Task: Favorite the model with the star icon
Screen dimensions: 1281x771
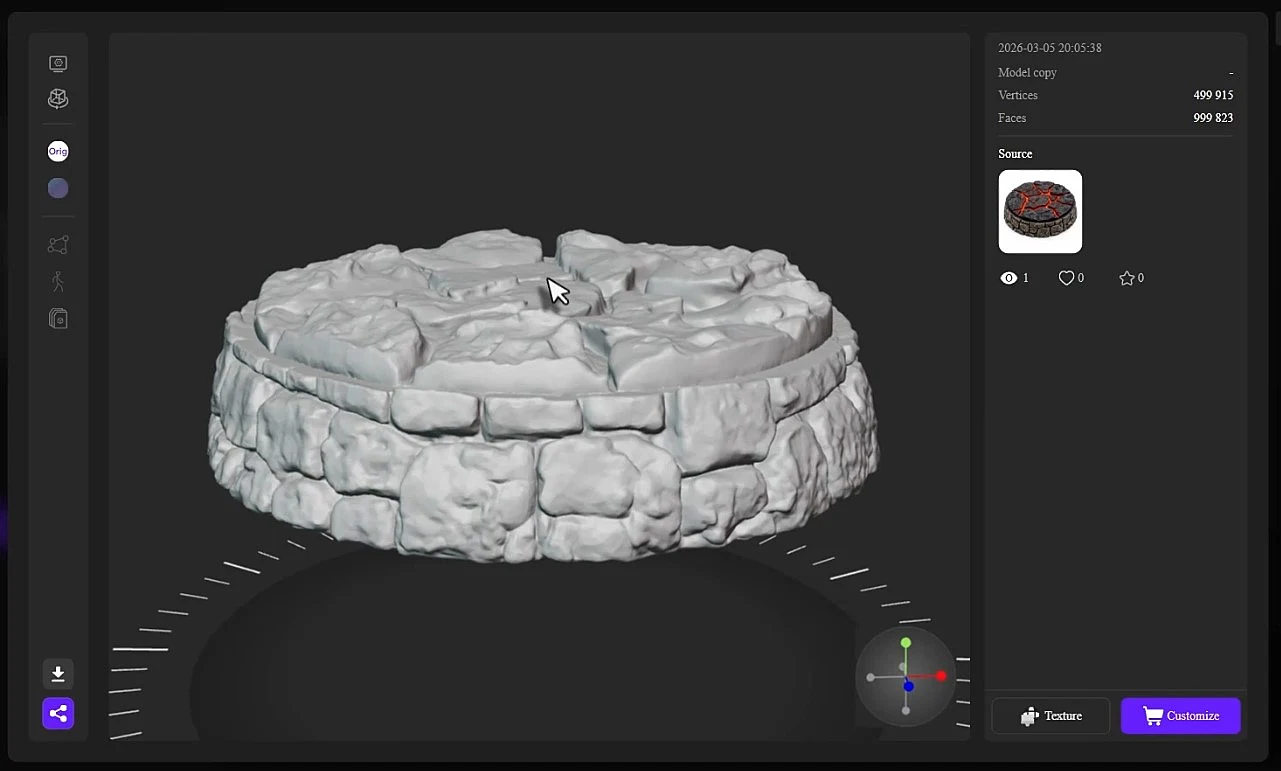Action: 1126,278
